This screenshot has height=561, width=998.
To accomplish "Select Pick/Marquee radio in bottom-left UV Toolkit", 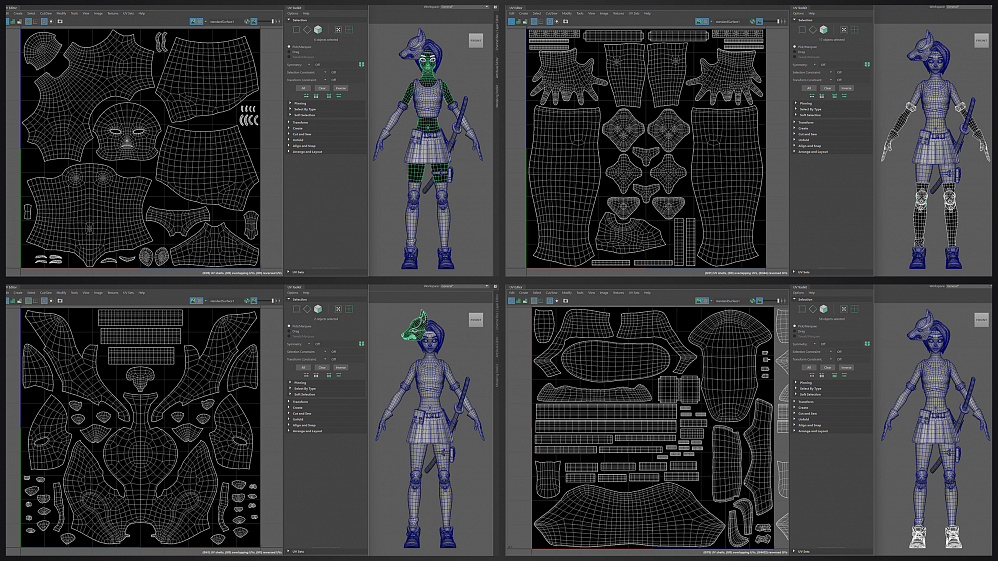I will tap(289, 325).
